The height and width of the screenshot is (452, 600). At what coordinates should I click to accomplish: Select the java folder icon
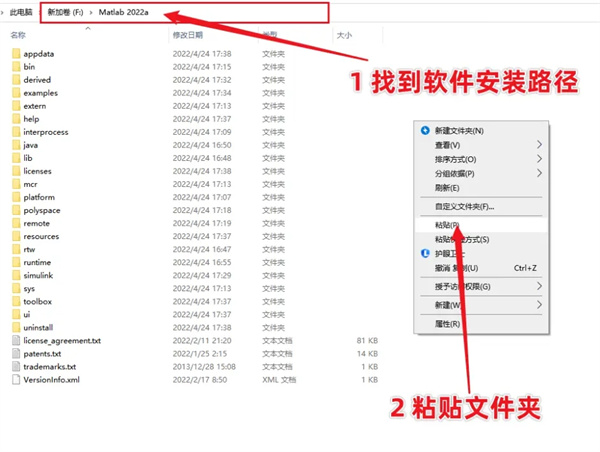click(16, 145)
